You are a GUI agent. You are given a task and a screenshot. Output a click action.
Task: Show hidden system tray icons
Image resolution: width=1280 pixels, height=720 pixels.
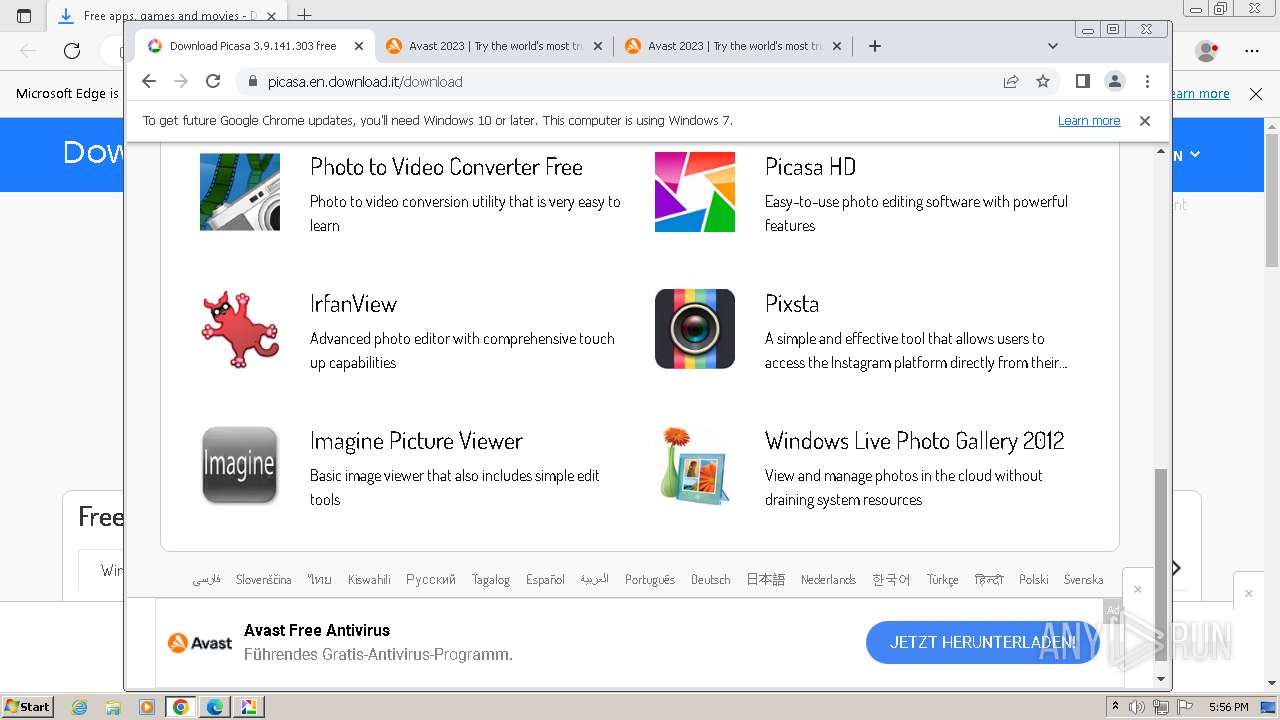coord(1116,706)
